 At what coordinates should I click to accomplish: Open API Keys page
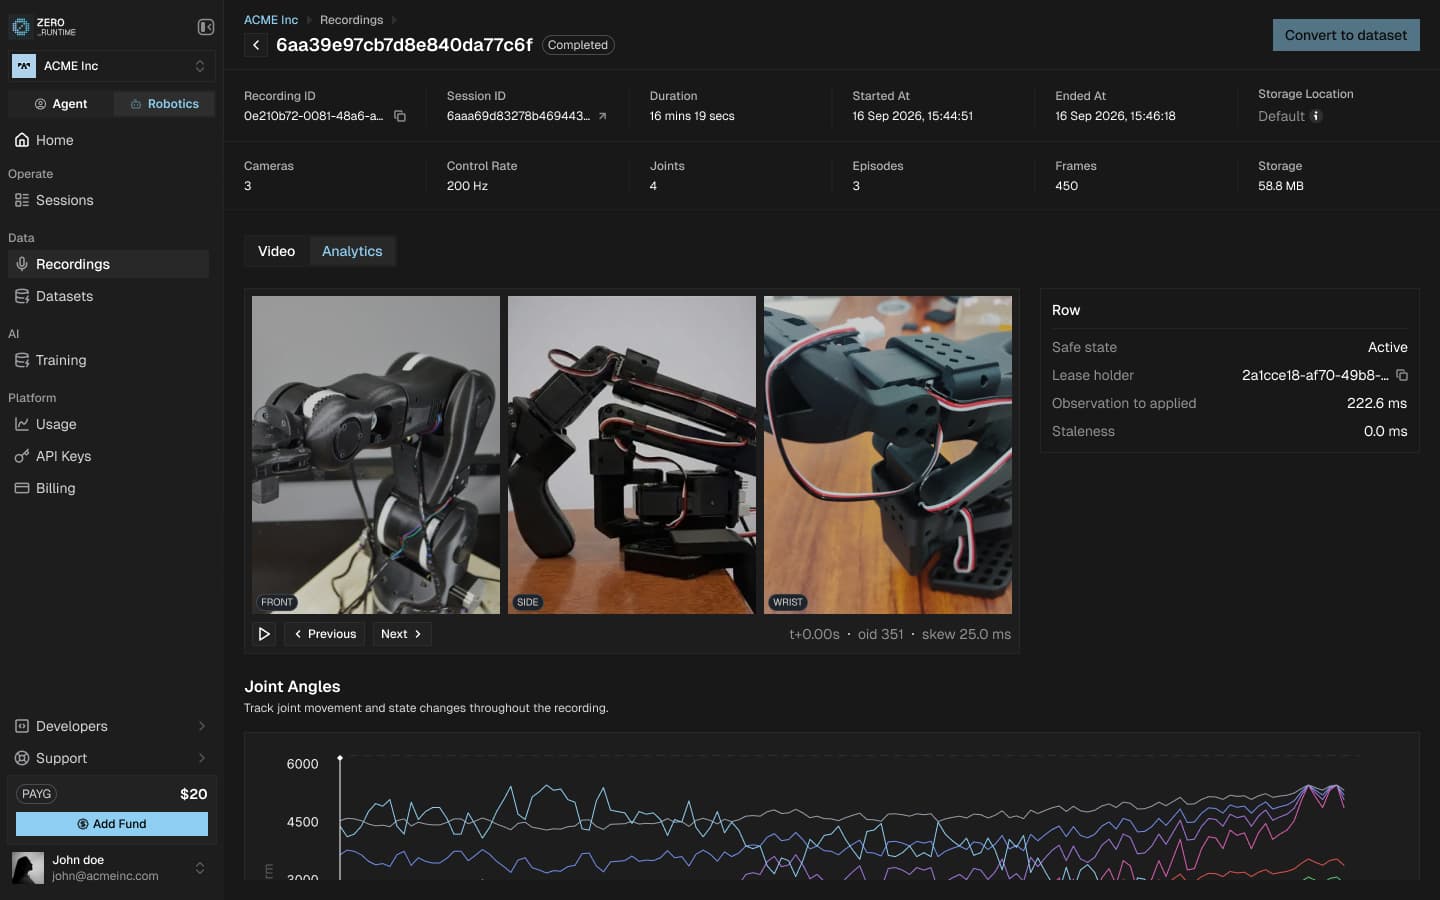(108, 456)
